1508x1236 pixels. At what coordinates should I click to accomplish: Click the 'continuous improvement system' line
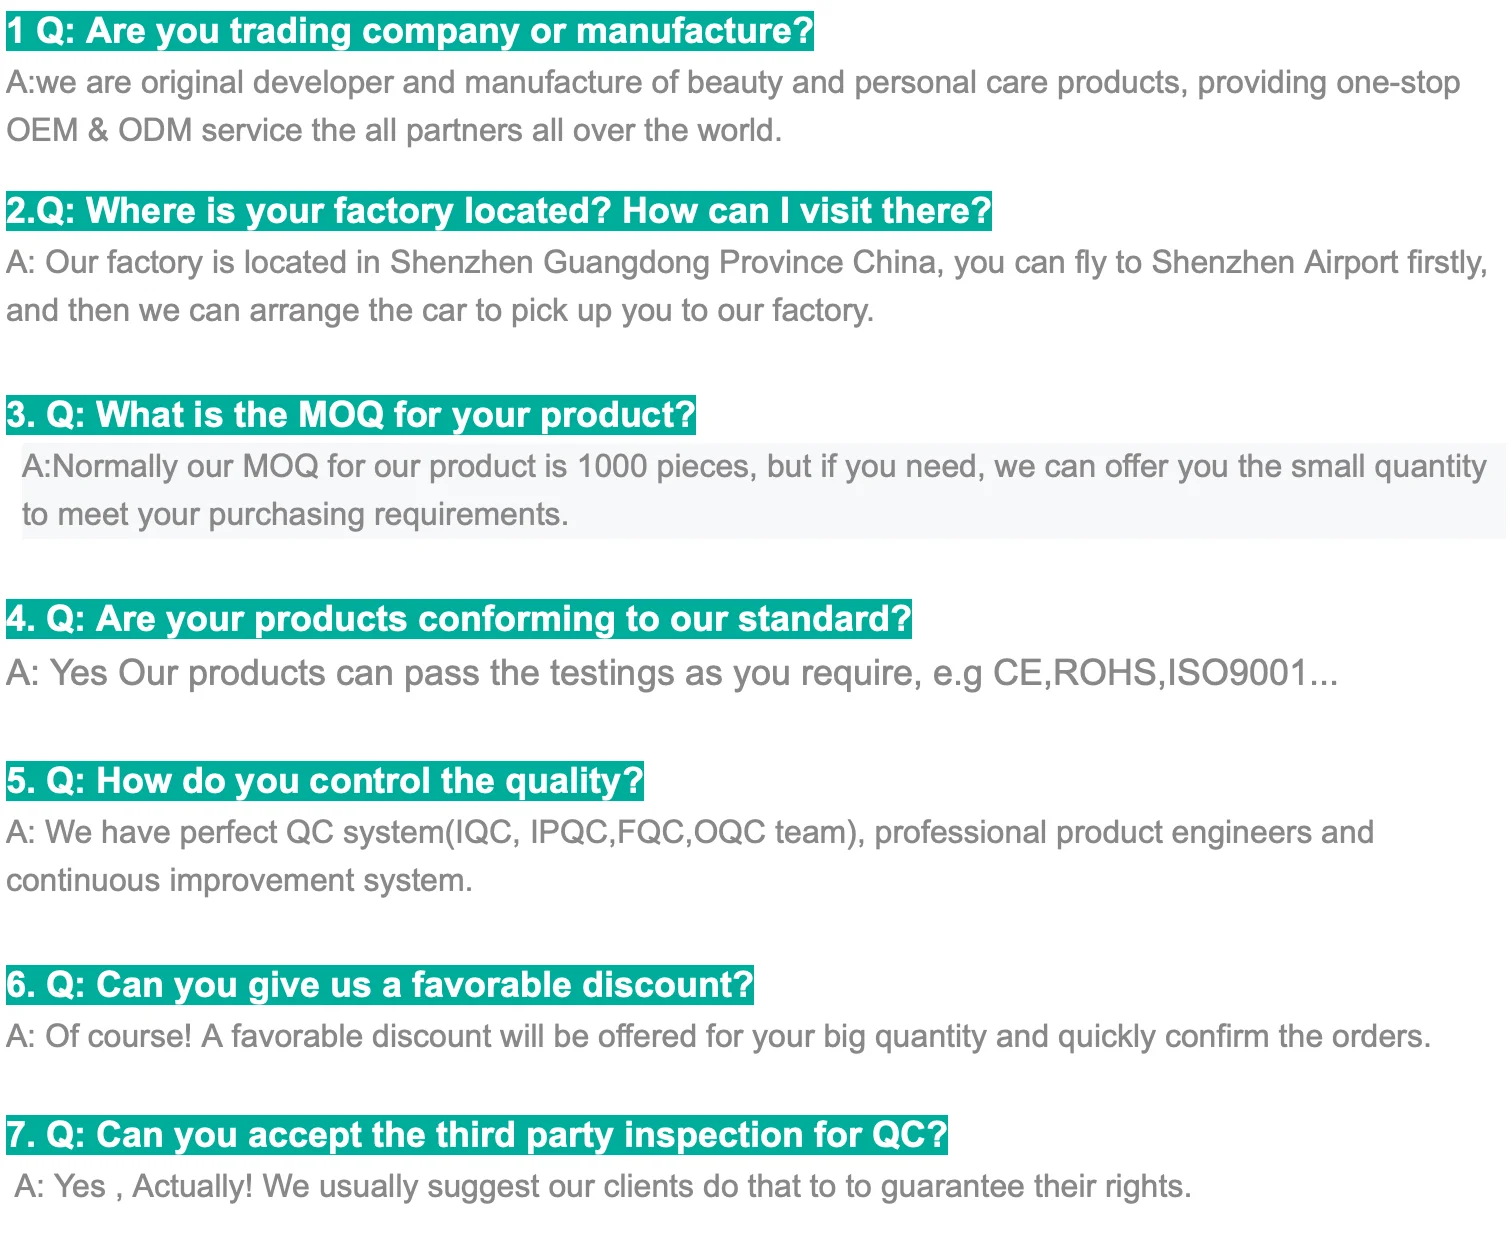coord(239,880)
